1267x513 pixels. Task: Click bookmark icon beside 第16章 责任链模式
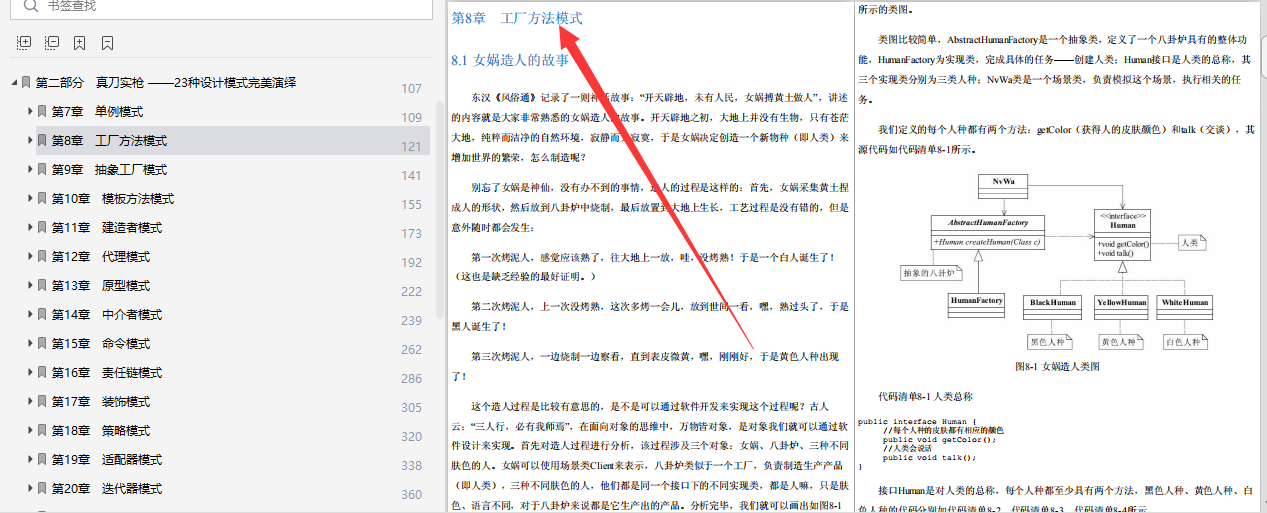pyautogui.click(x=42, y=373)
